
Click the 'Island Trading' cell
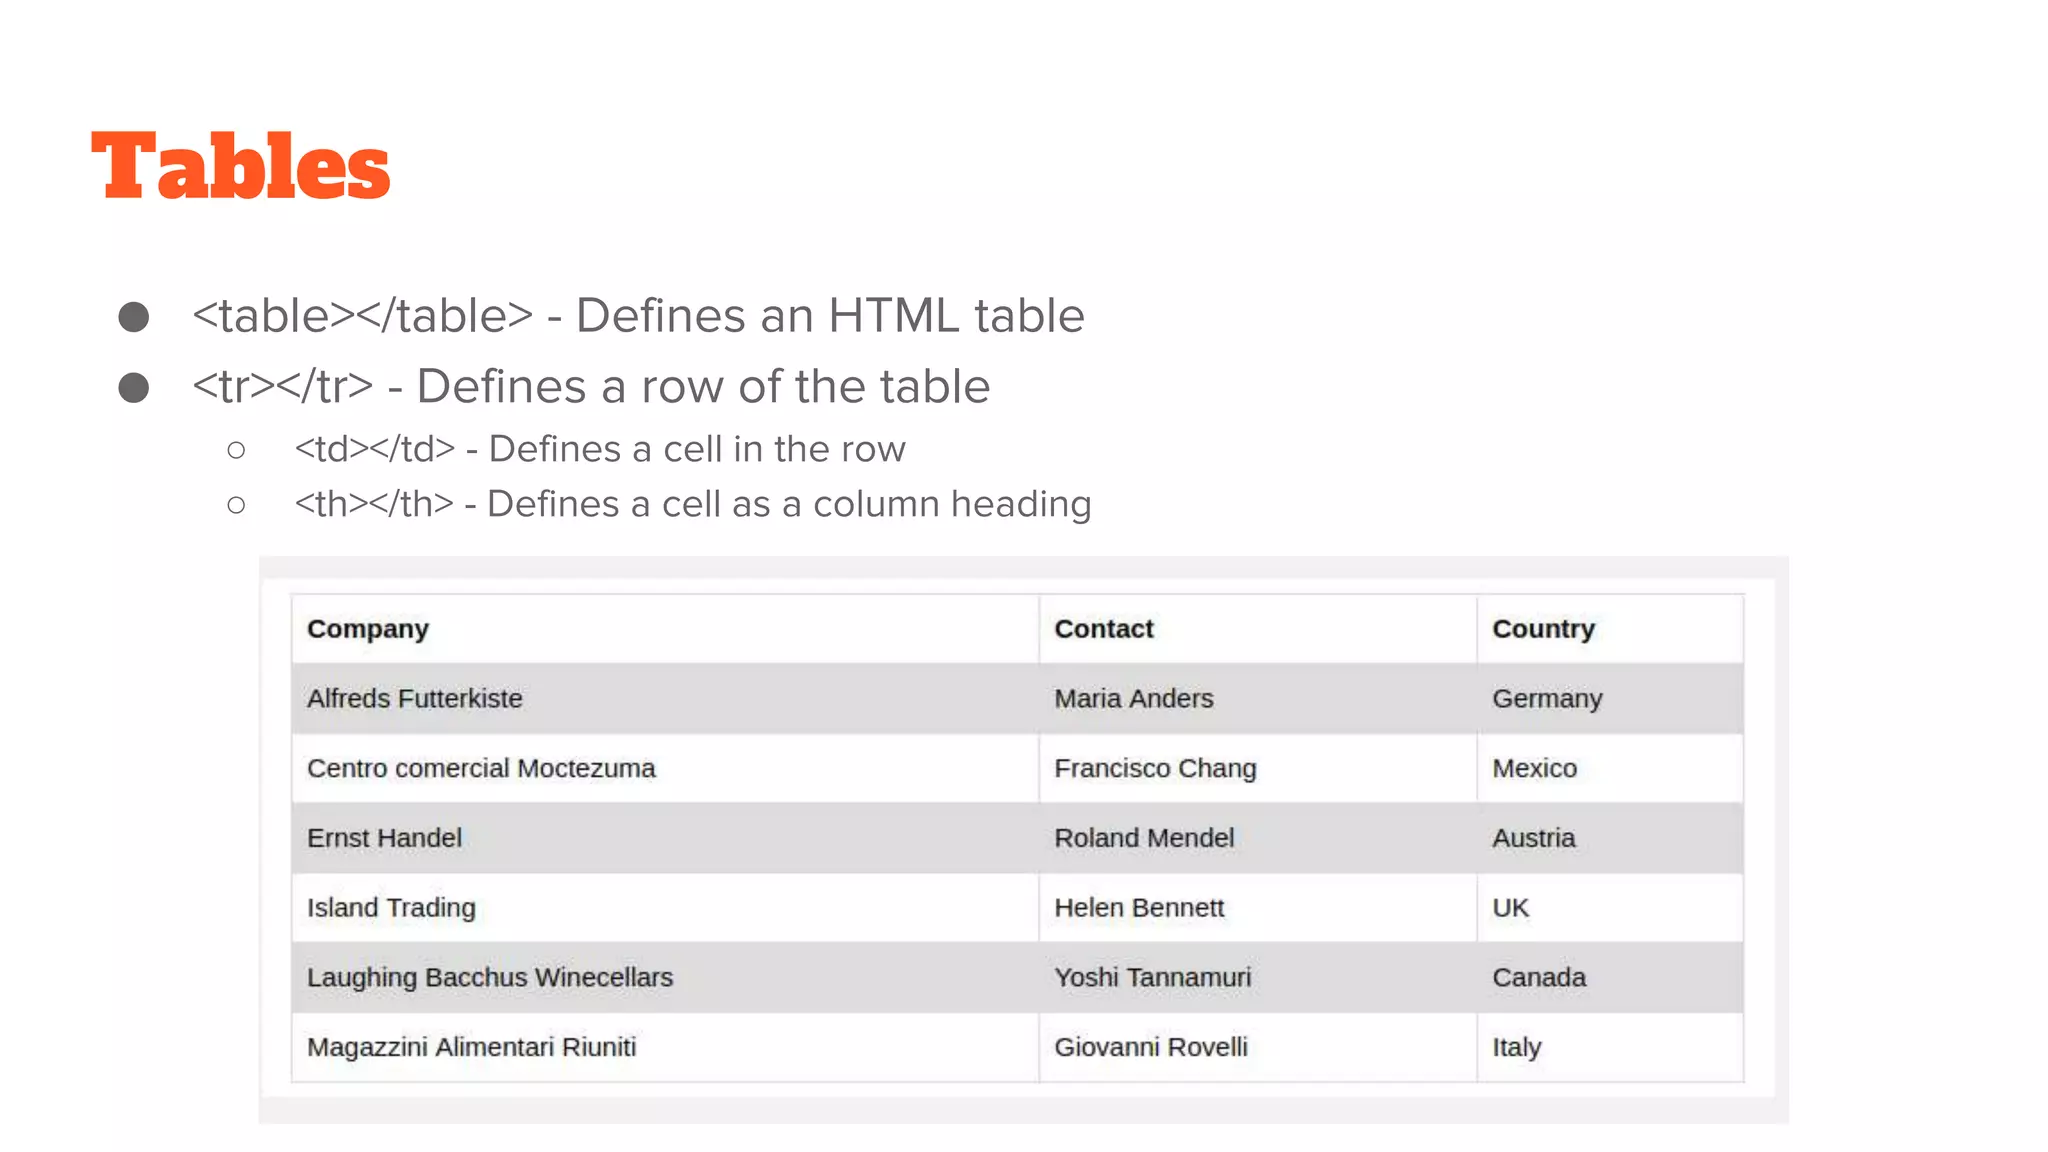(x=665, y=907)
